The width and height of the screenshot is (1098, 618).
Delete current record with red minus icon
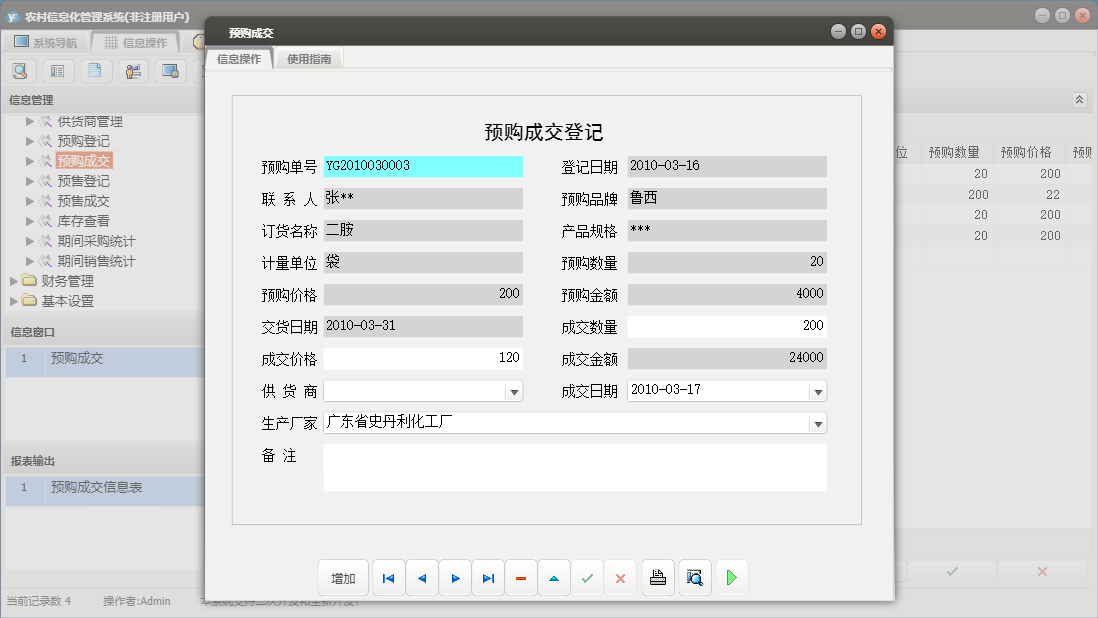pos(521,577)
